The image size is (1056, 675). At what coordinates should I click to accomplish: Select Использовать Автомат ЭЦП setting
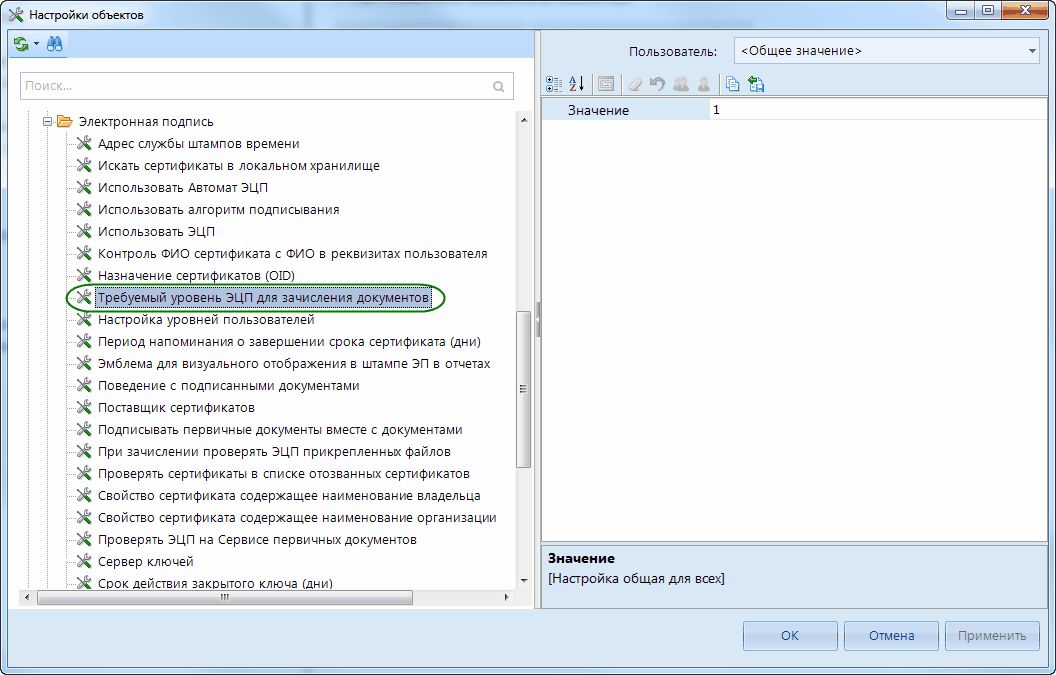tap(183, 188)
